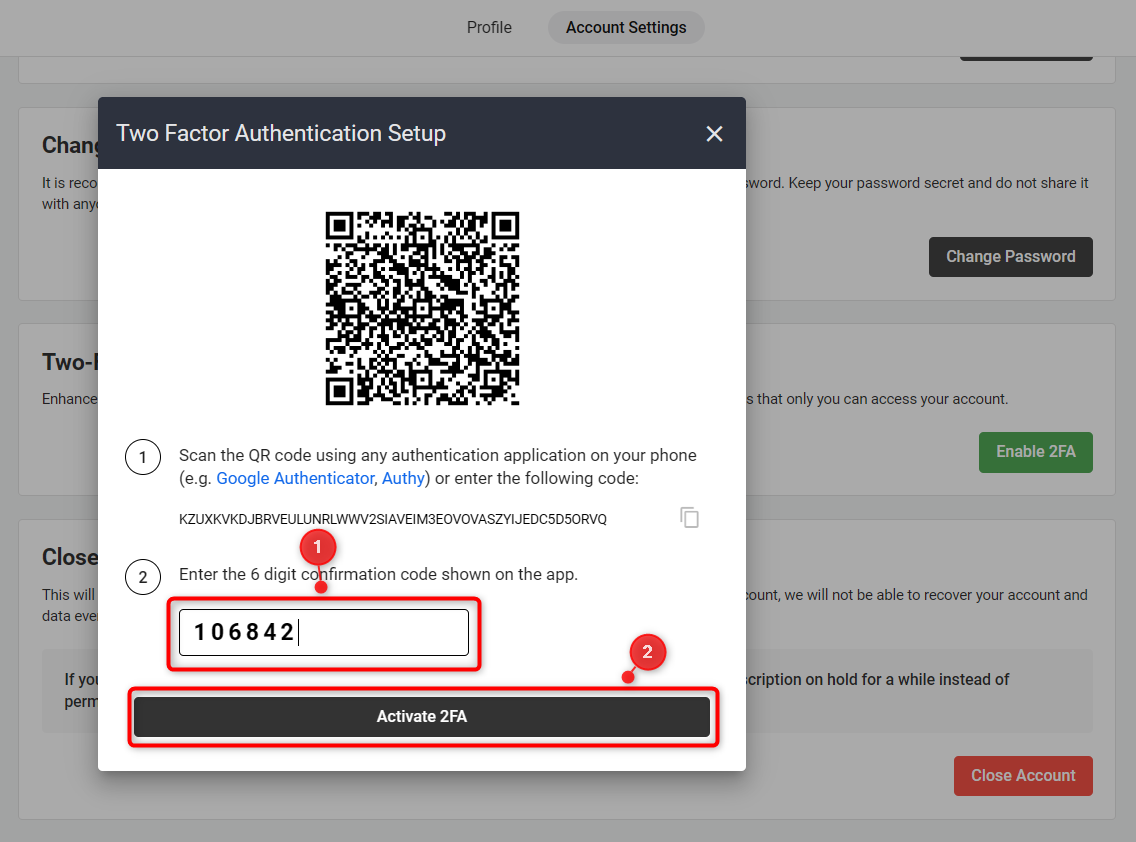
Task: Click the Change Password button
Action: 1011,257
